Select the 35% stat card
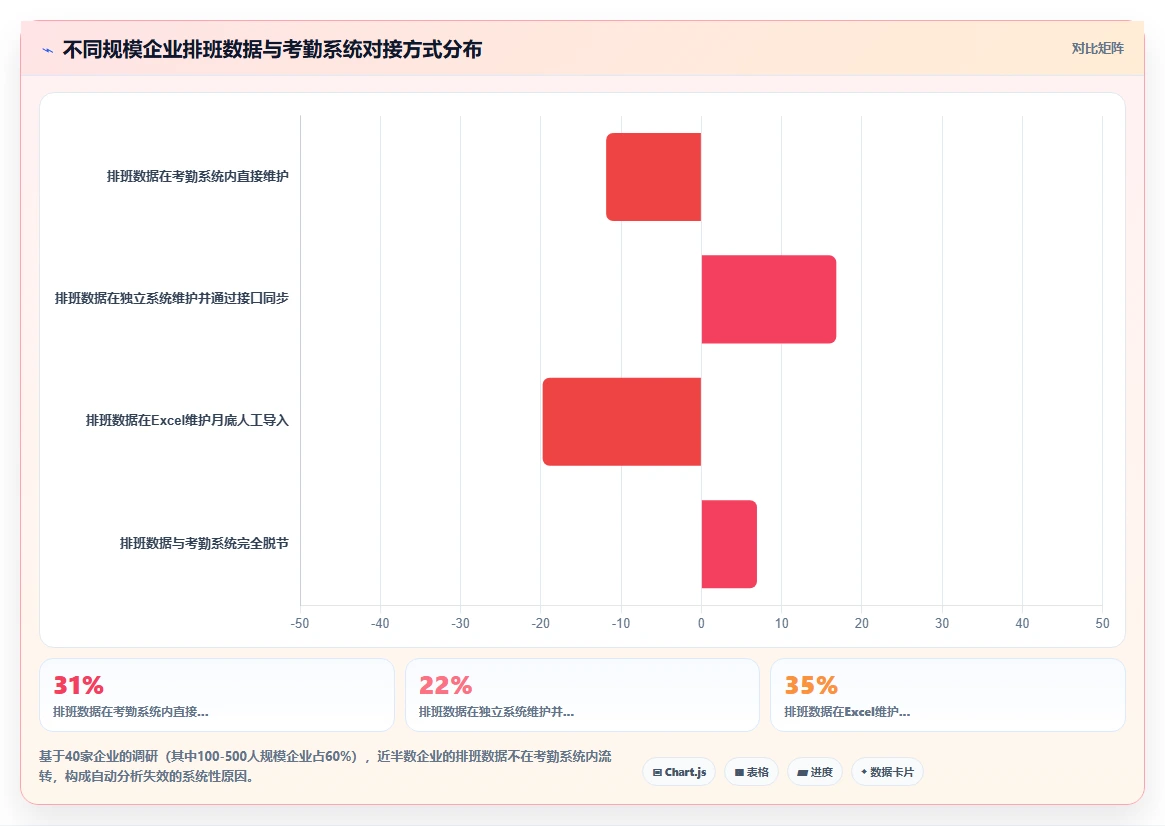The height and width of the screenshot is (826, 1165). 948,695
